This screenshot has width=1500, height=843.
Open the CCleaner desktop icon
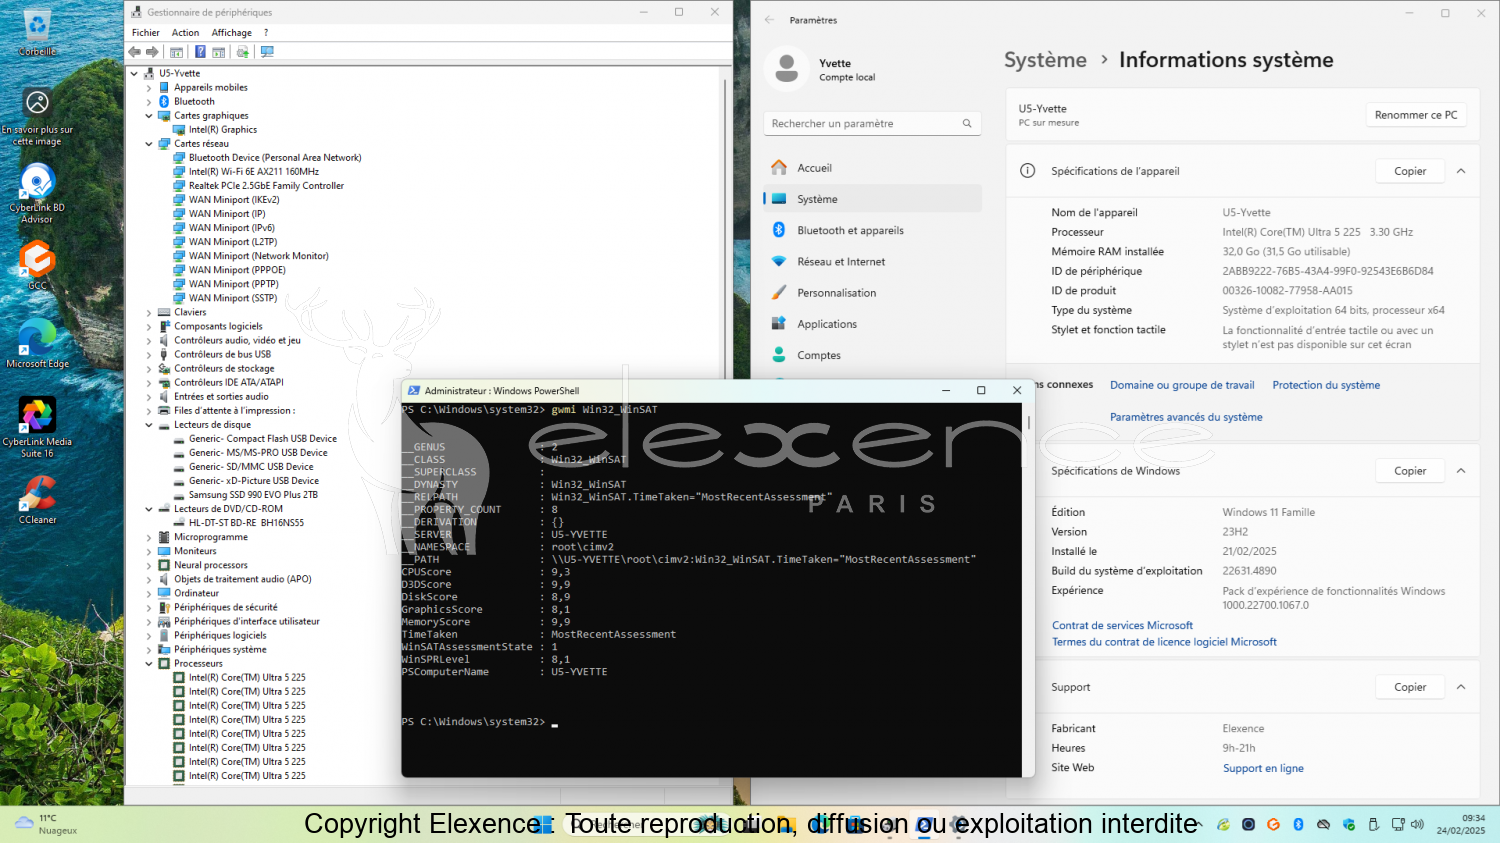pyautogui.click(x=37, y=500)
